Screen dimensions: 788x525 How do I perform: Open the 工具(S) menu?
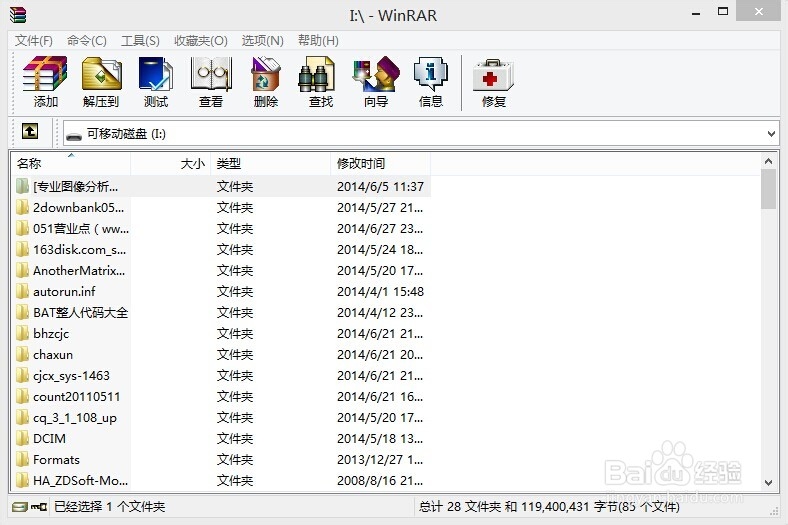[140, 40]
